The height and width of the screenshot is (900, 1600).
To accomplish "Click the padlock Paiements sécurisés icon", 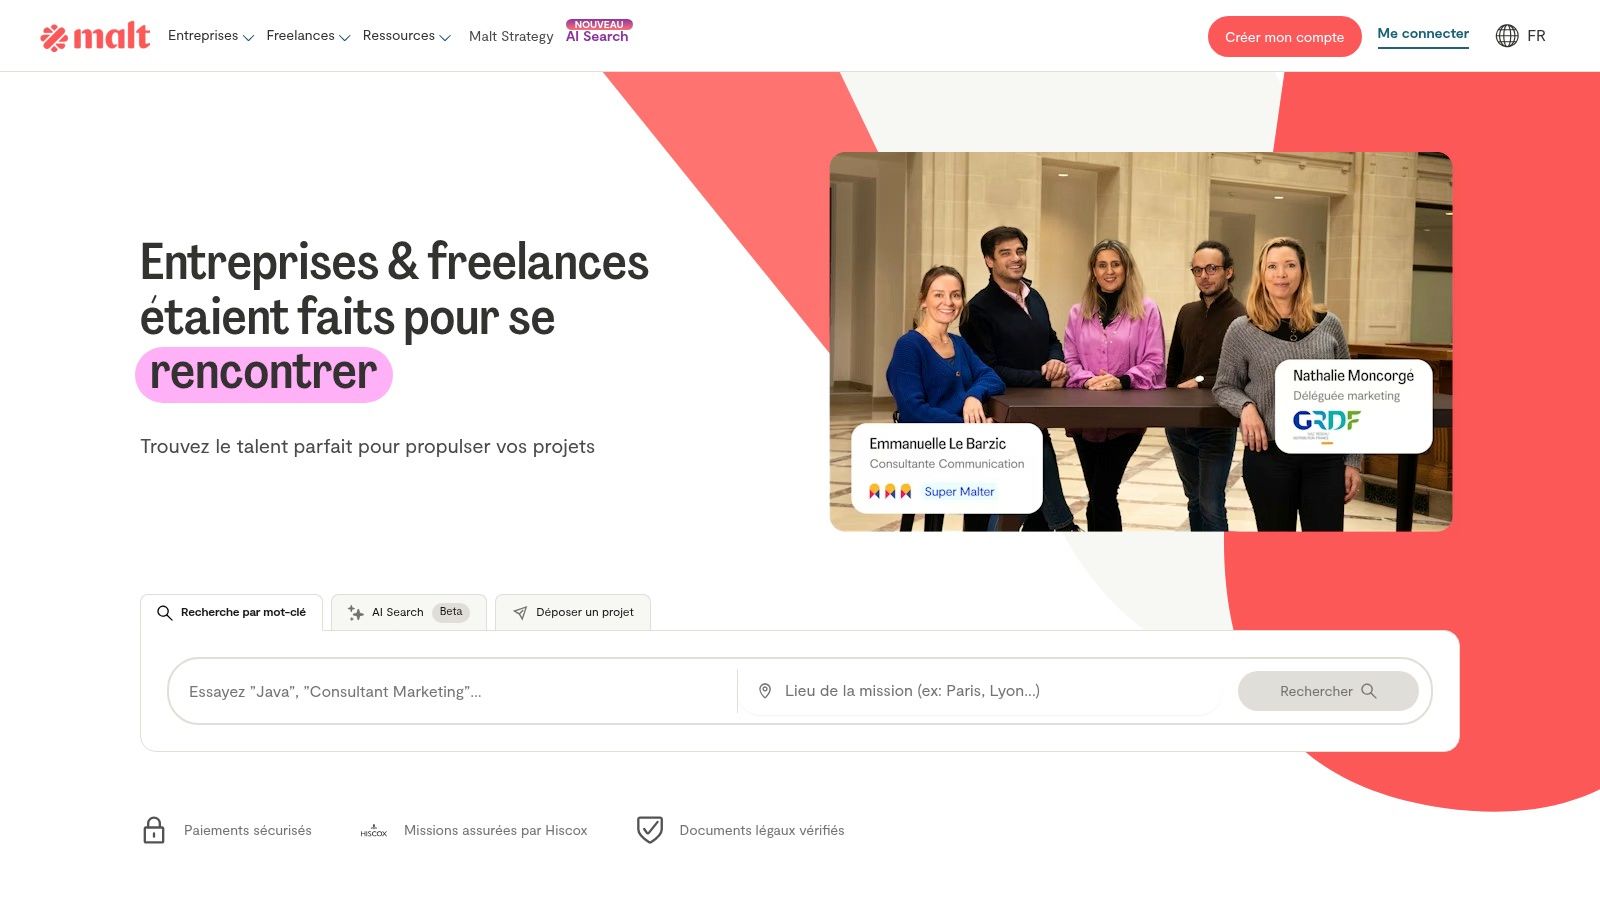I will click(x=154, y=830).
